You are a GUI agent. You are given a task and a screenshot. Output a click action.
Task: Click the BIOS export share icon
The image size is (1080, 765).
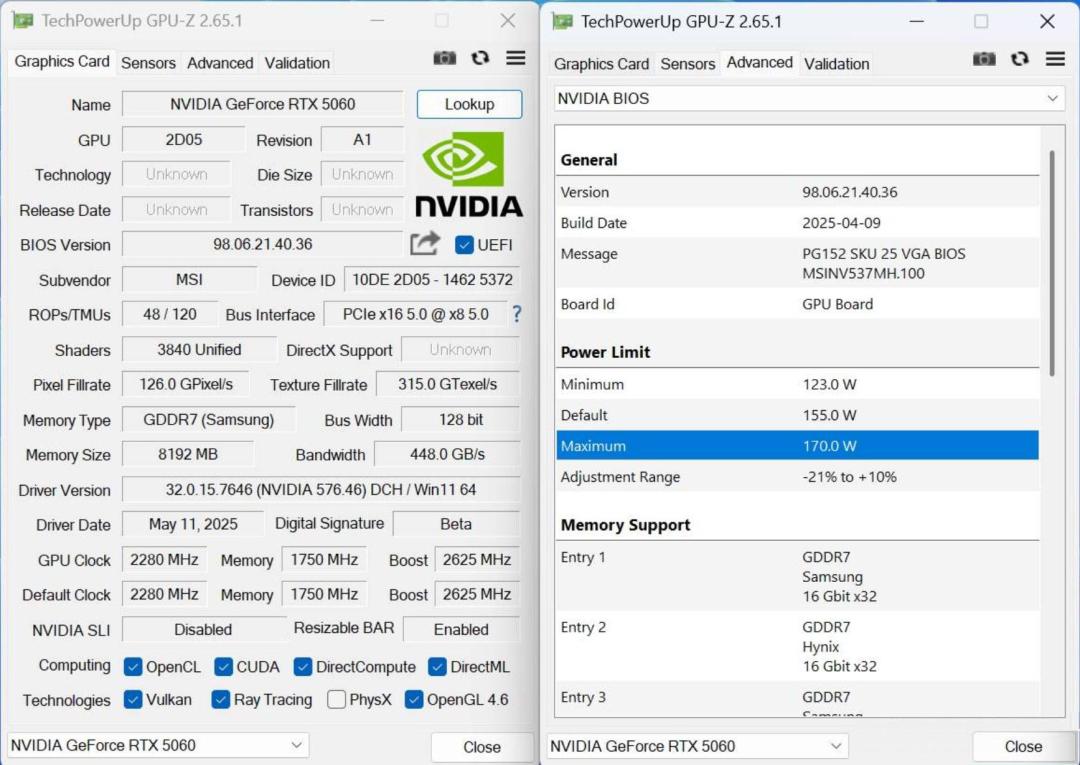click(x=425, y=243)
